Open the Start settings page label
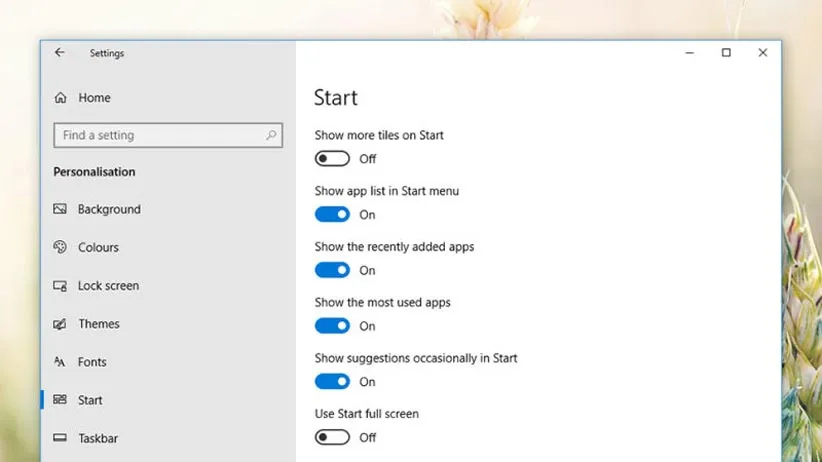The image size is (822, 462). [x=90, y=400]
